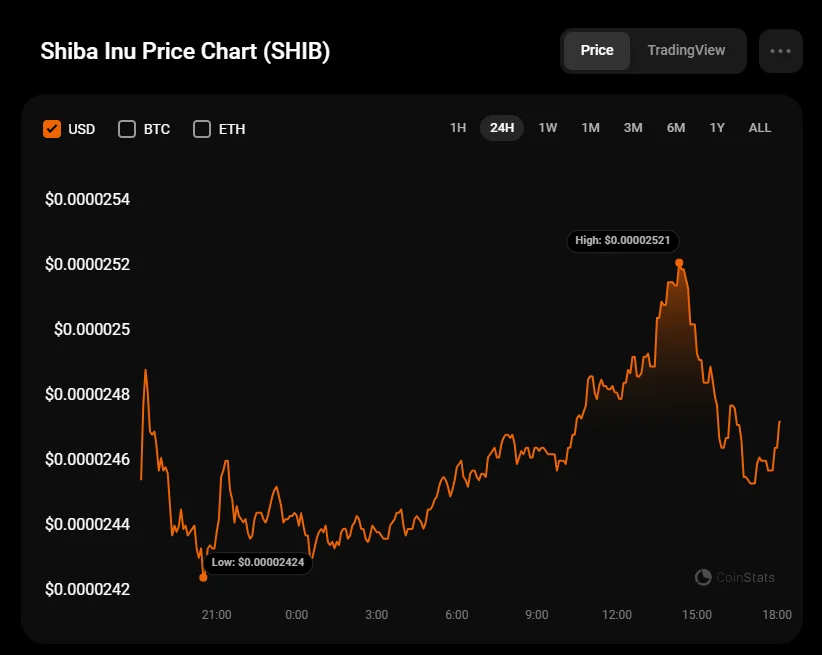Enable the BTC currency checkbox

click(x=127, y=129)
